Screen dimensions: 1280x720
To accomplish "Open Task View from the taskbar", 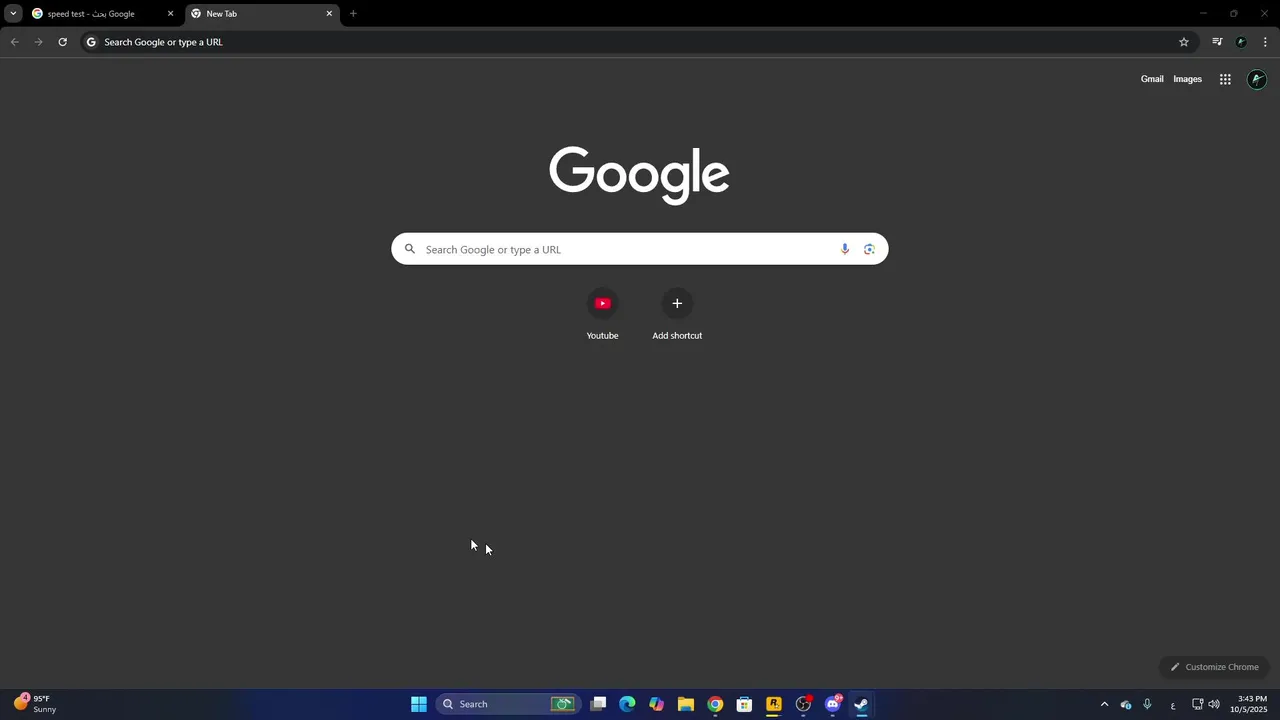I will [x=598, y=704].
